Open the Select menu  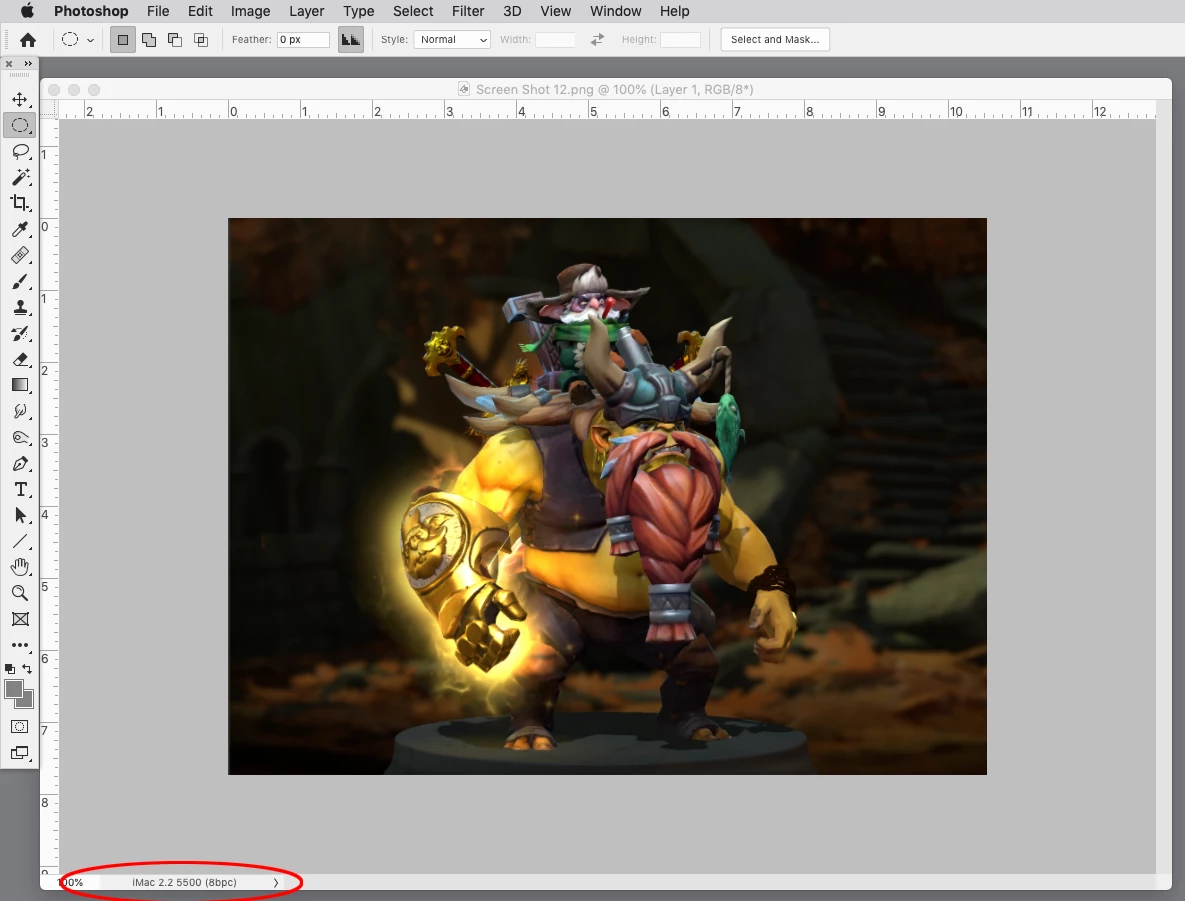(413, 11)
